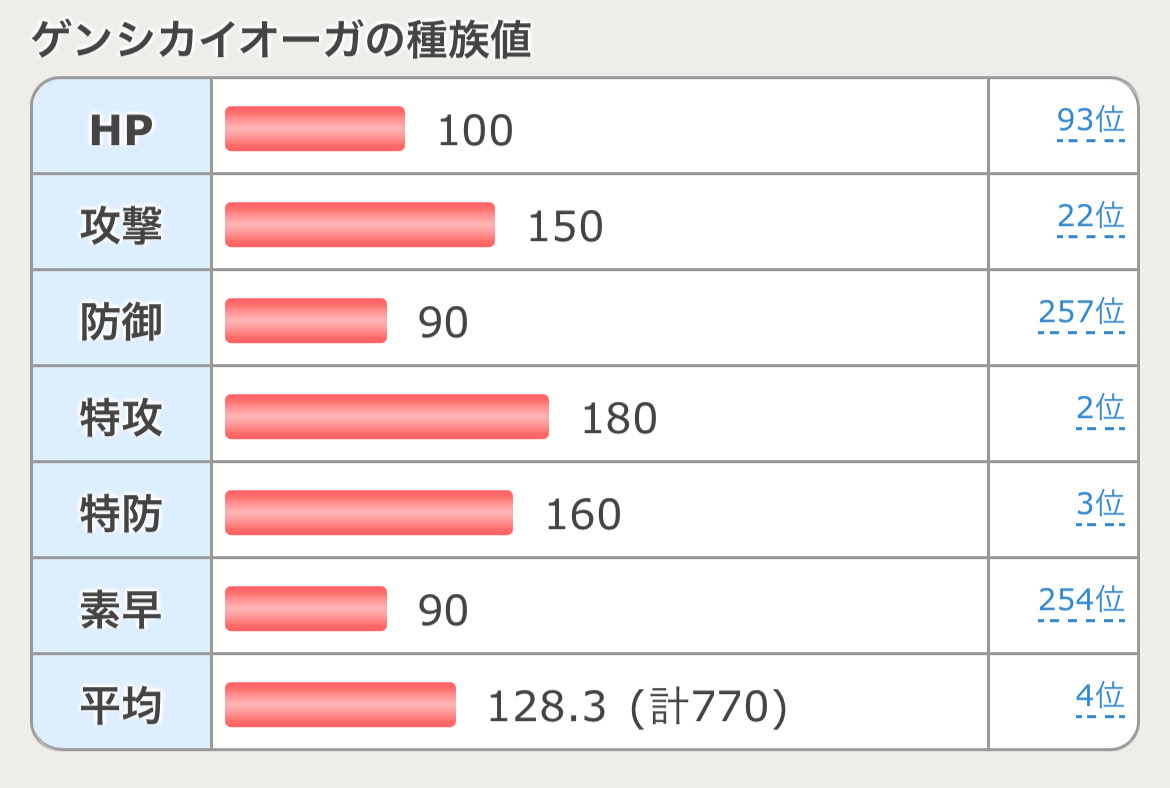Select the 防御 row header cell
The image size is (1170, 788).
(x=121, y=321)
